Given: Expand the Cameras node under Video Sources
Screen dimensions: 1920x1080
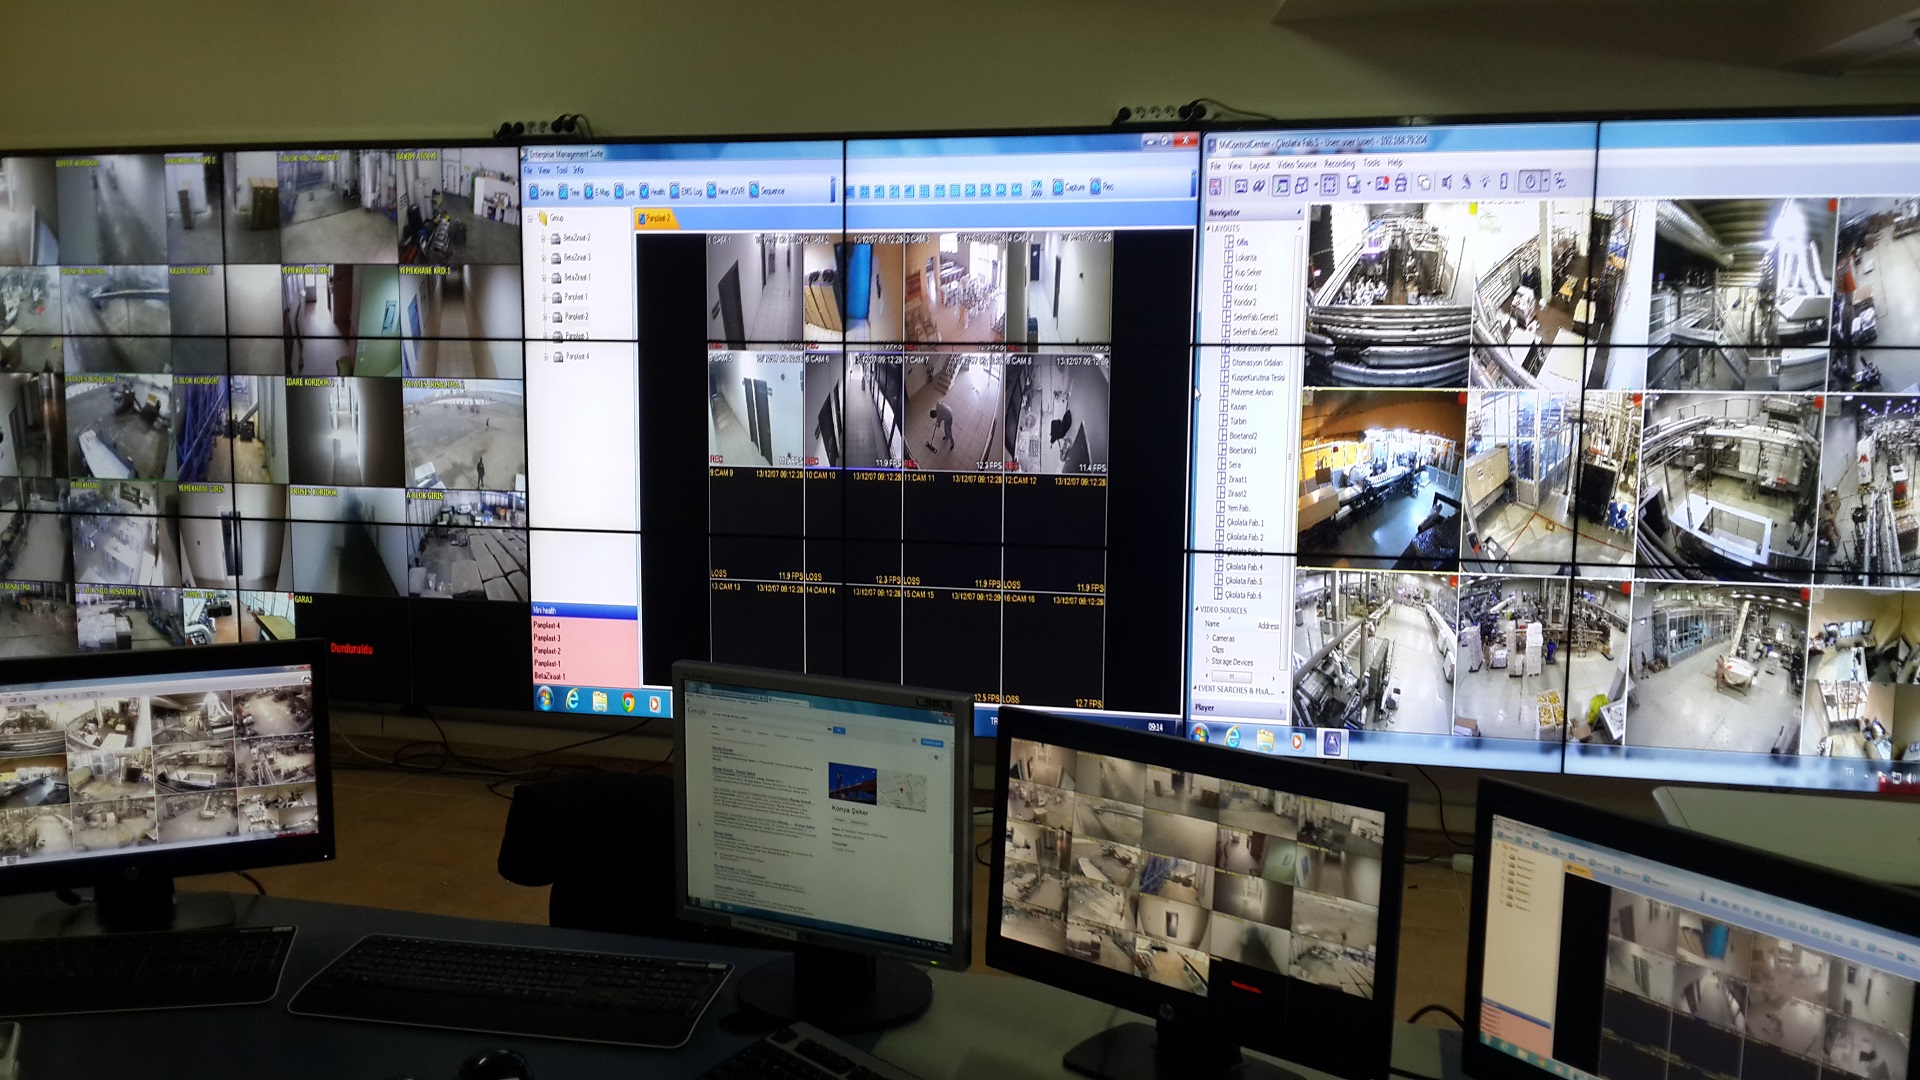Looking at the screenshot, I should [1207, 637].
